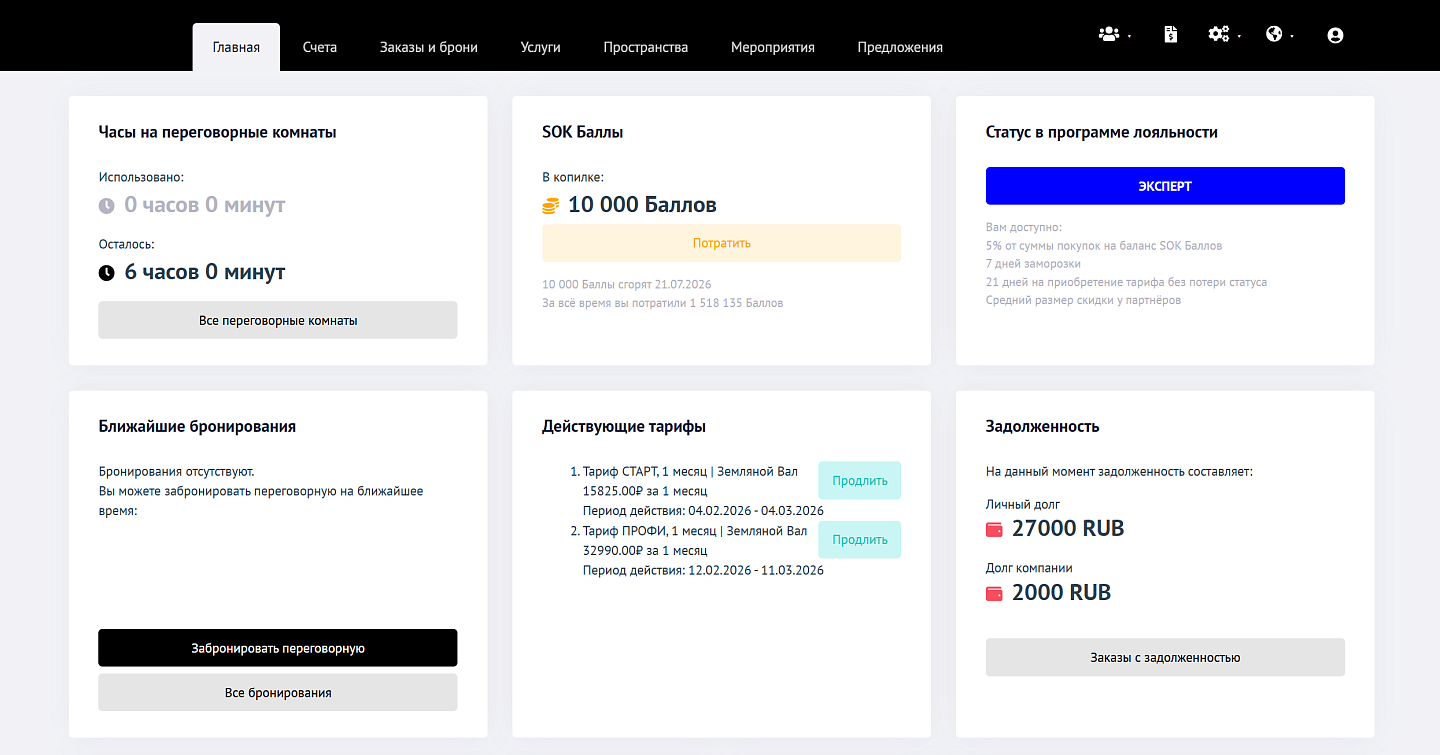The width and height of the screenshot is (1440, 755).
Task: Click the wallet icon next to 27000 RUB
Action: pyautogui.click(x=995, y=529)
